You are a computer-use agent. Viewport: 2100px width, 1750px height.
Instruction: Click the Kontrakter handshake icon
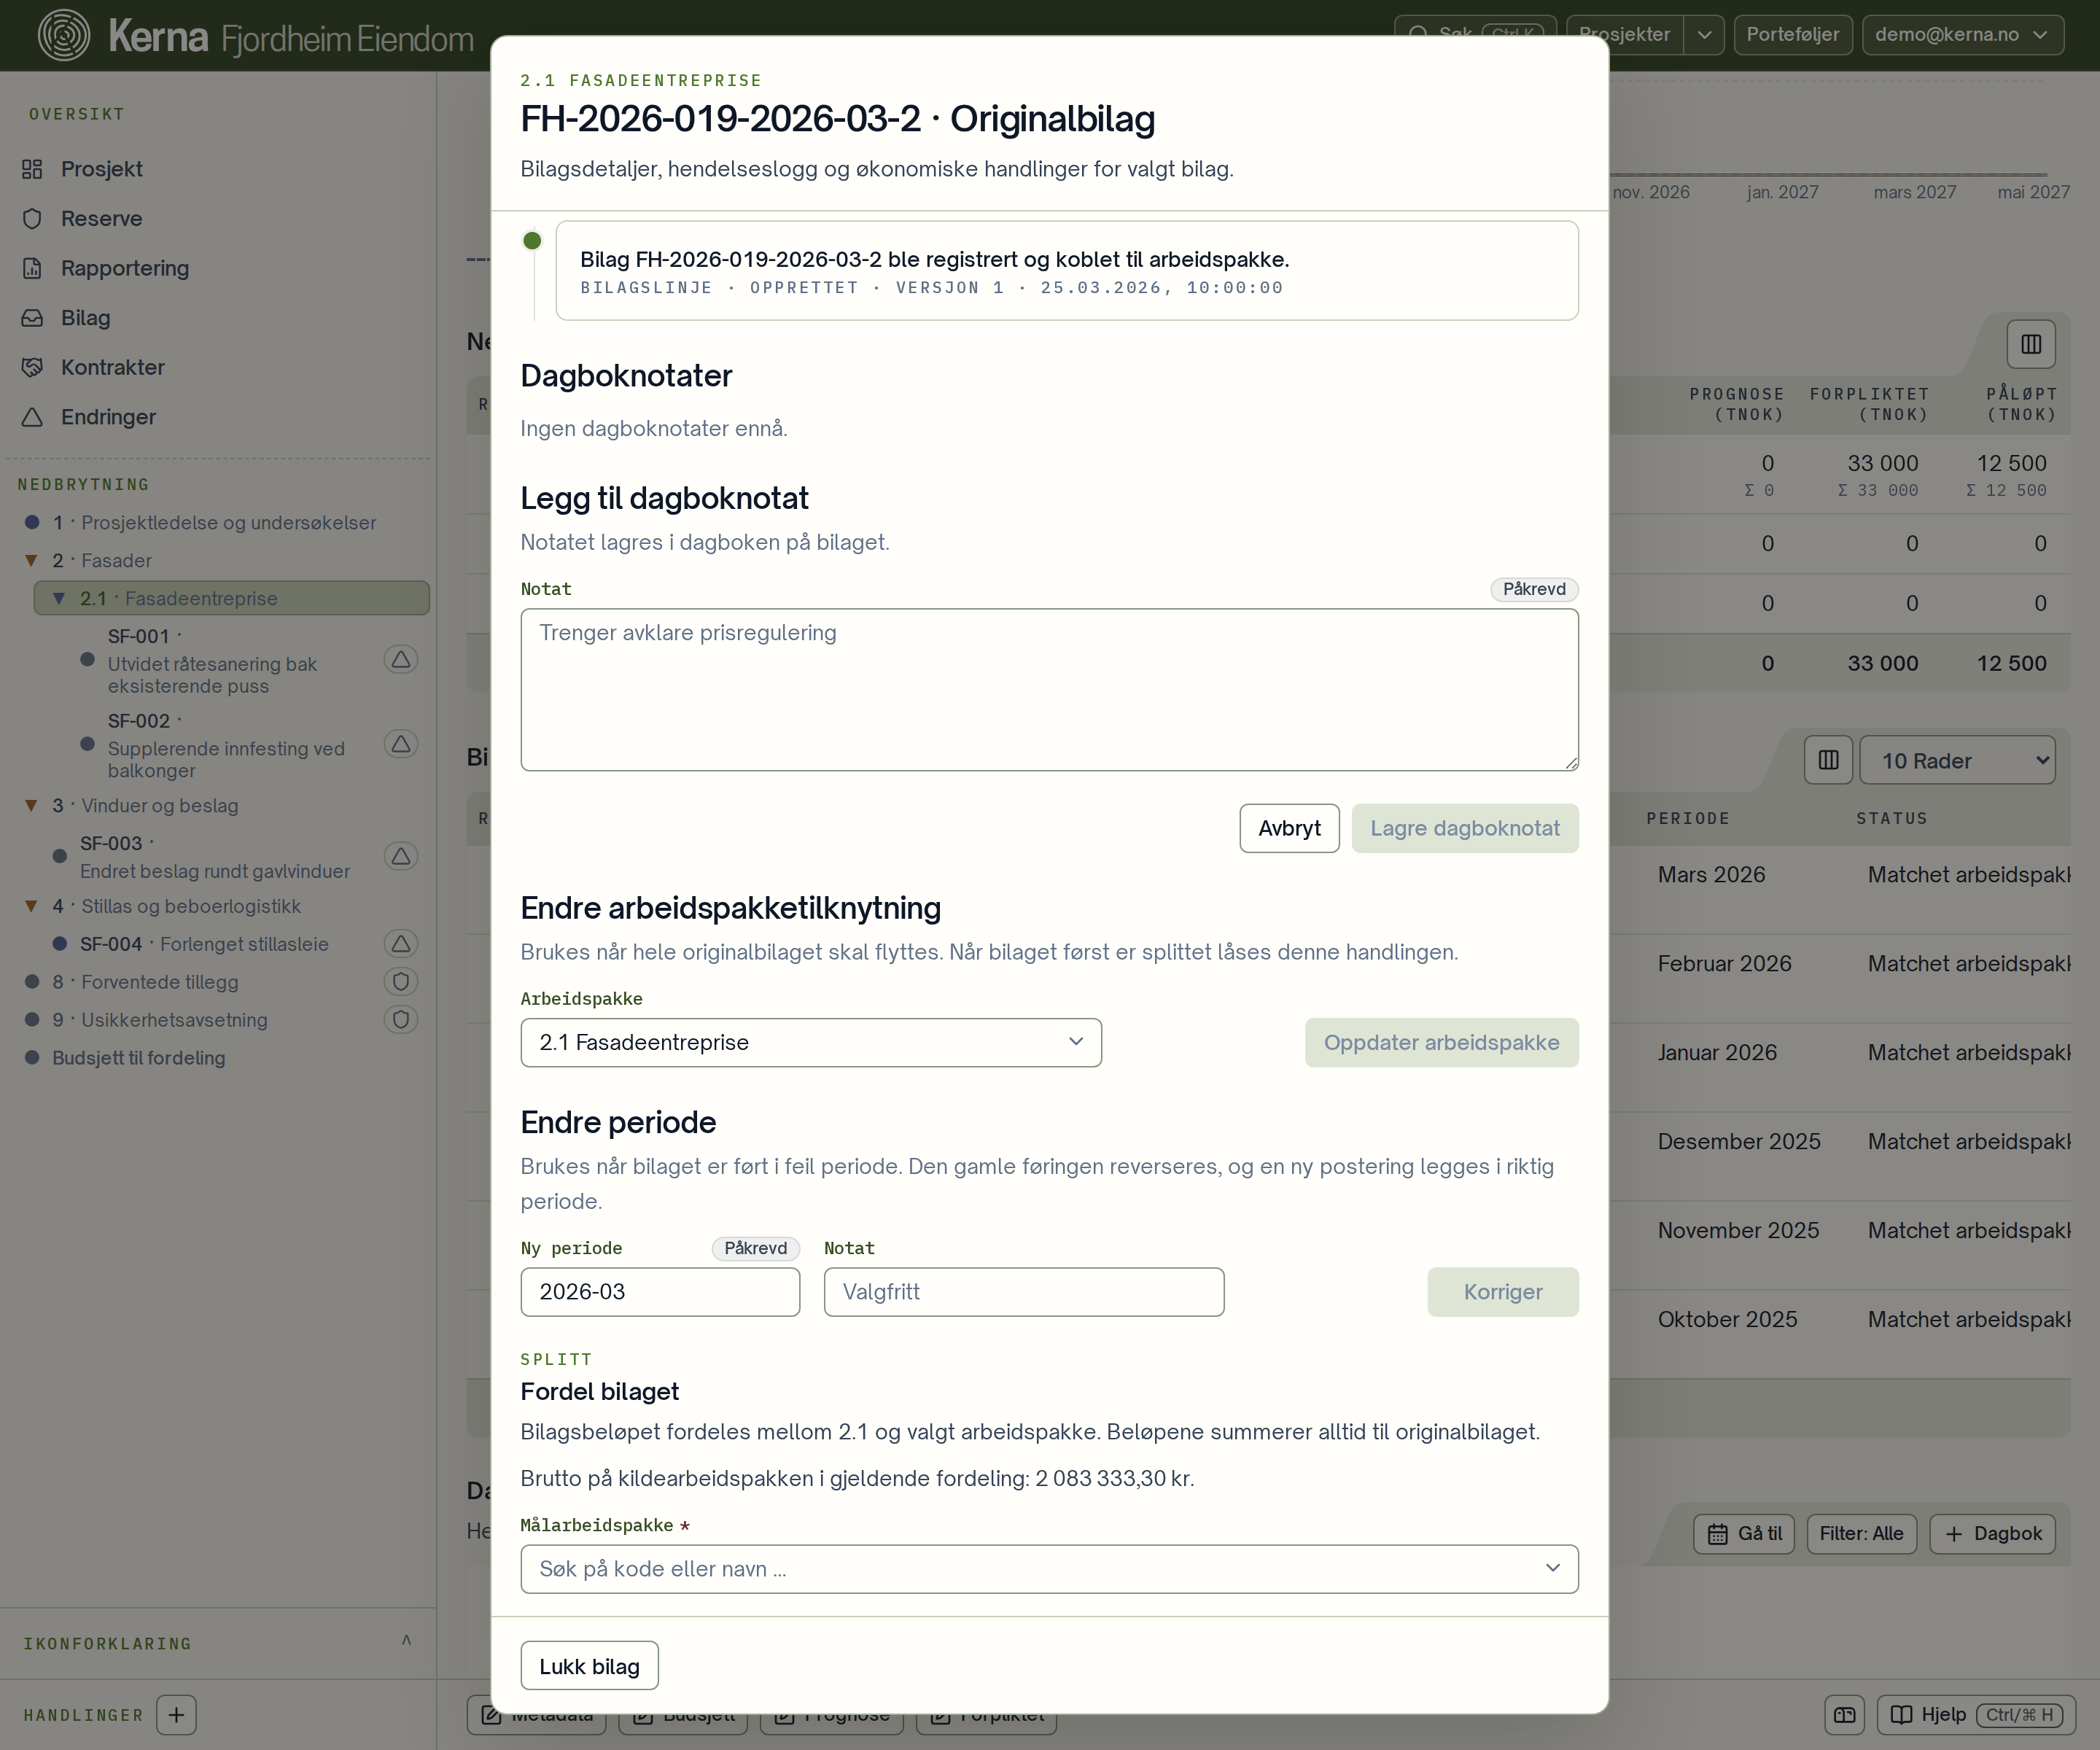click(x=32, y=367)
